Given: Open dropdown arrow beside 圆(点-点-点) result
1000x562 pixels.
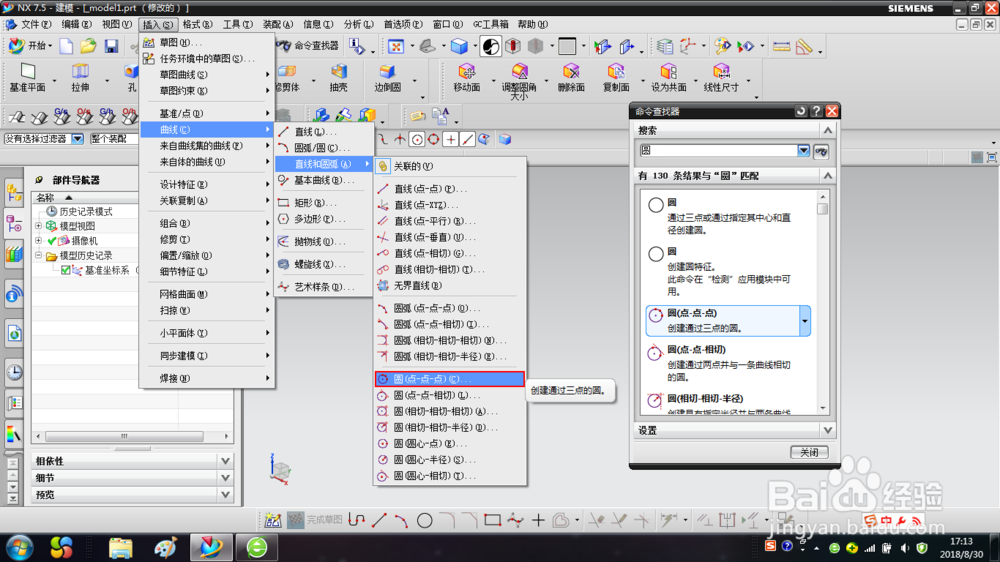Looking at the screenshot, I should [x=805, y=321].
